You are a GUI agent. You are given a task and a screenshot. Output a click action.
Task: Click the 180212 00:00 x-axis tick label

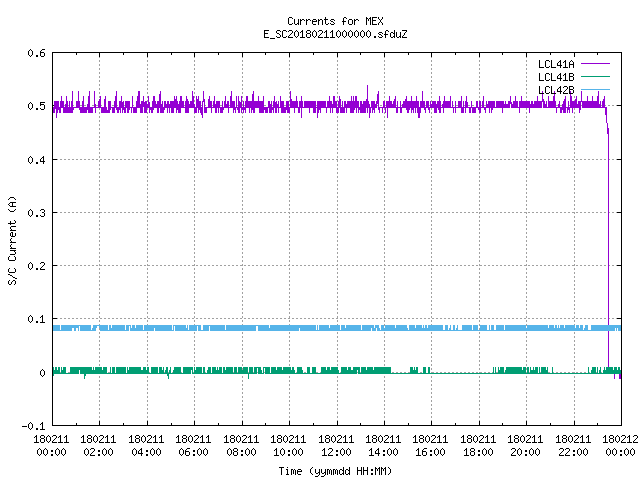pos(620,446)
